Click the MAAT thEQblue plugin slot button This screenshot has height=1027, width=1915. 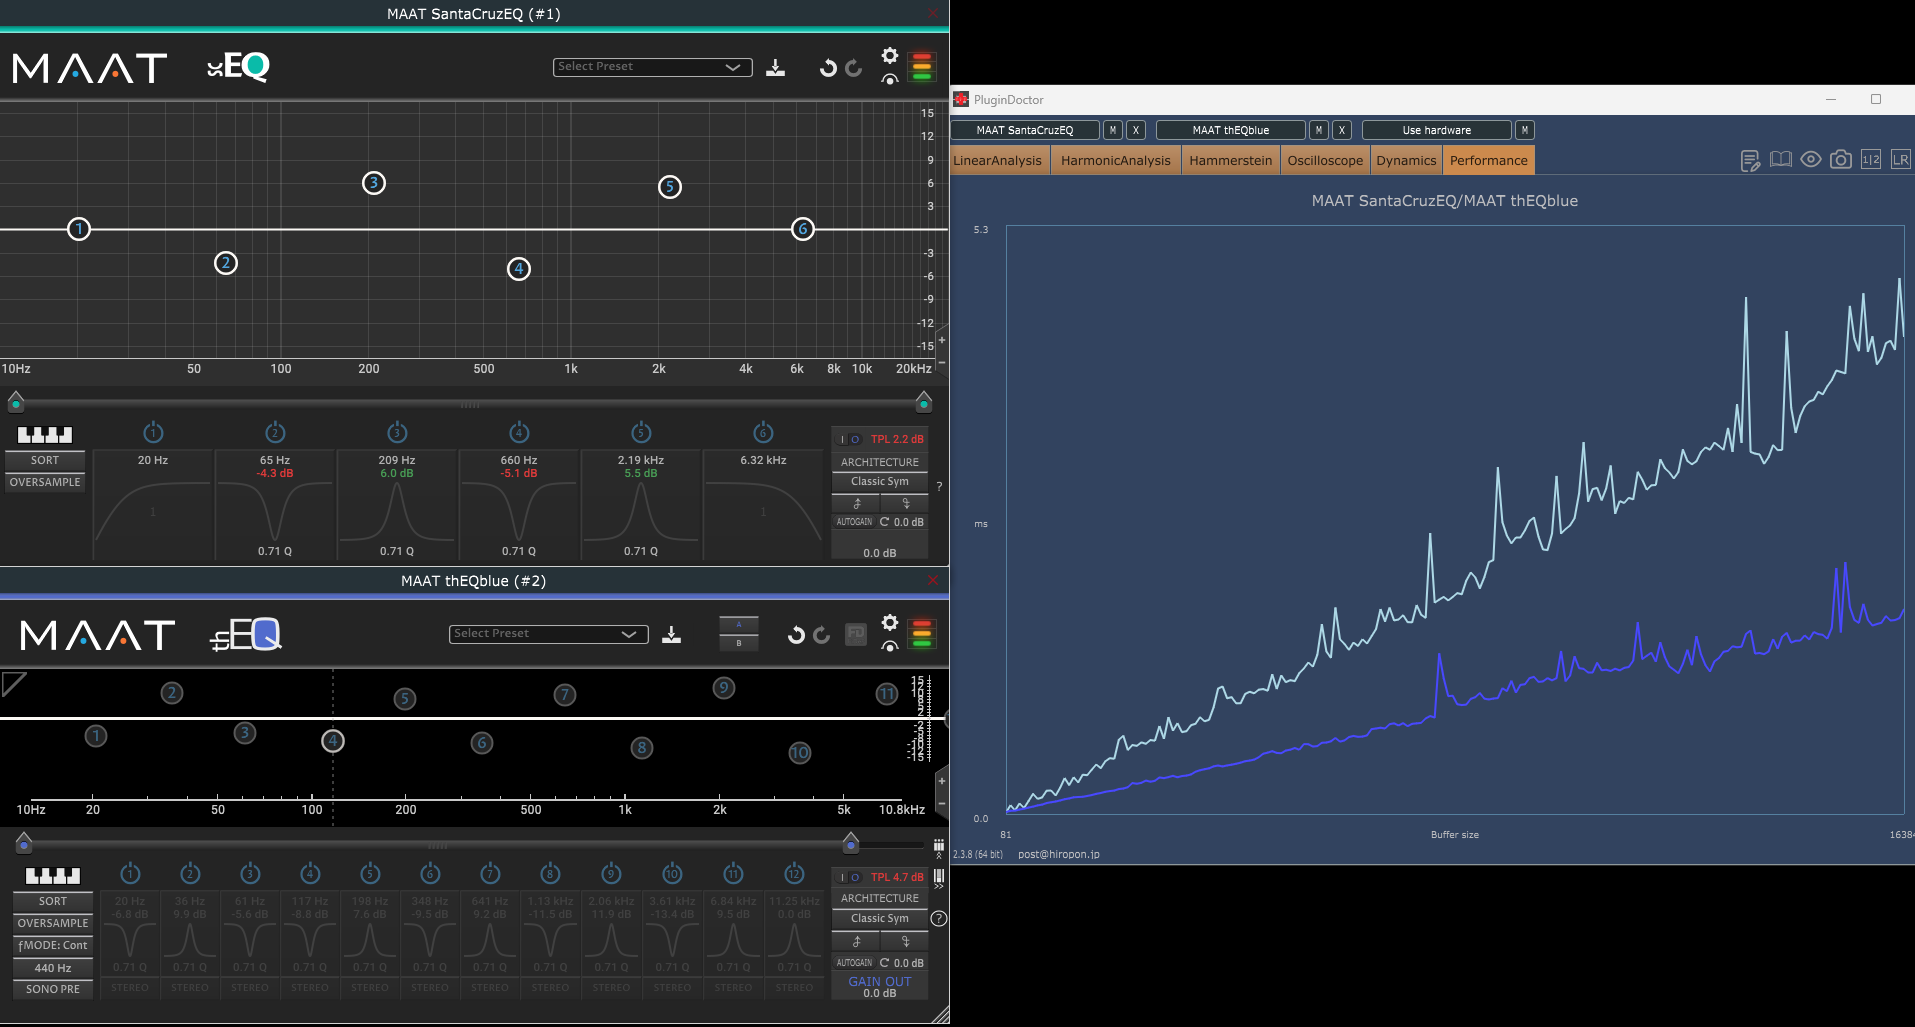tap(1231, 130)
